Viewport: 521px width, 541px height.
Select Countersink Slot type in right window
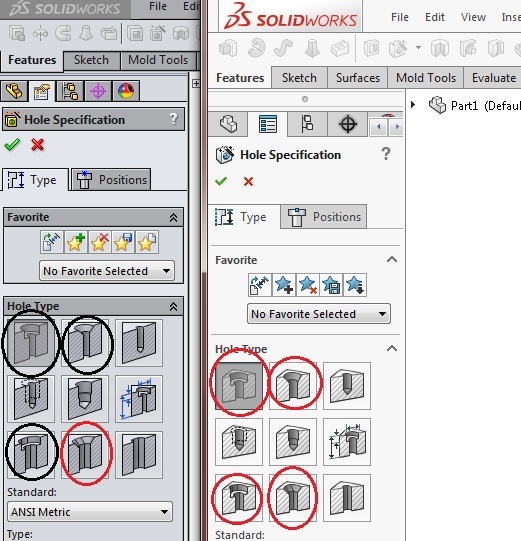click(x=293, y=498)
